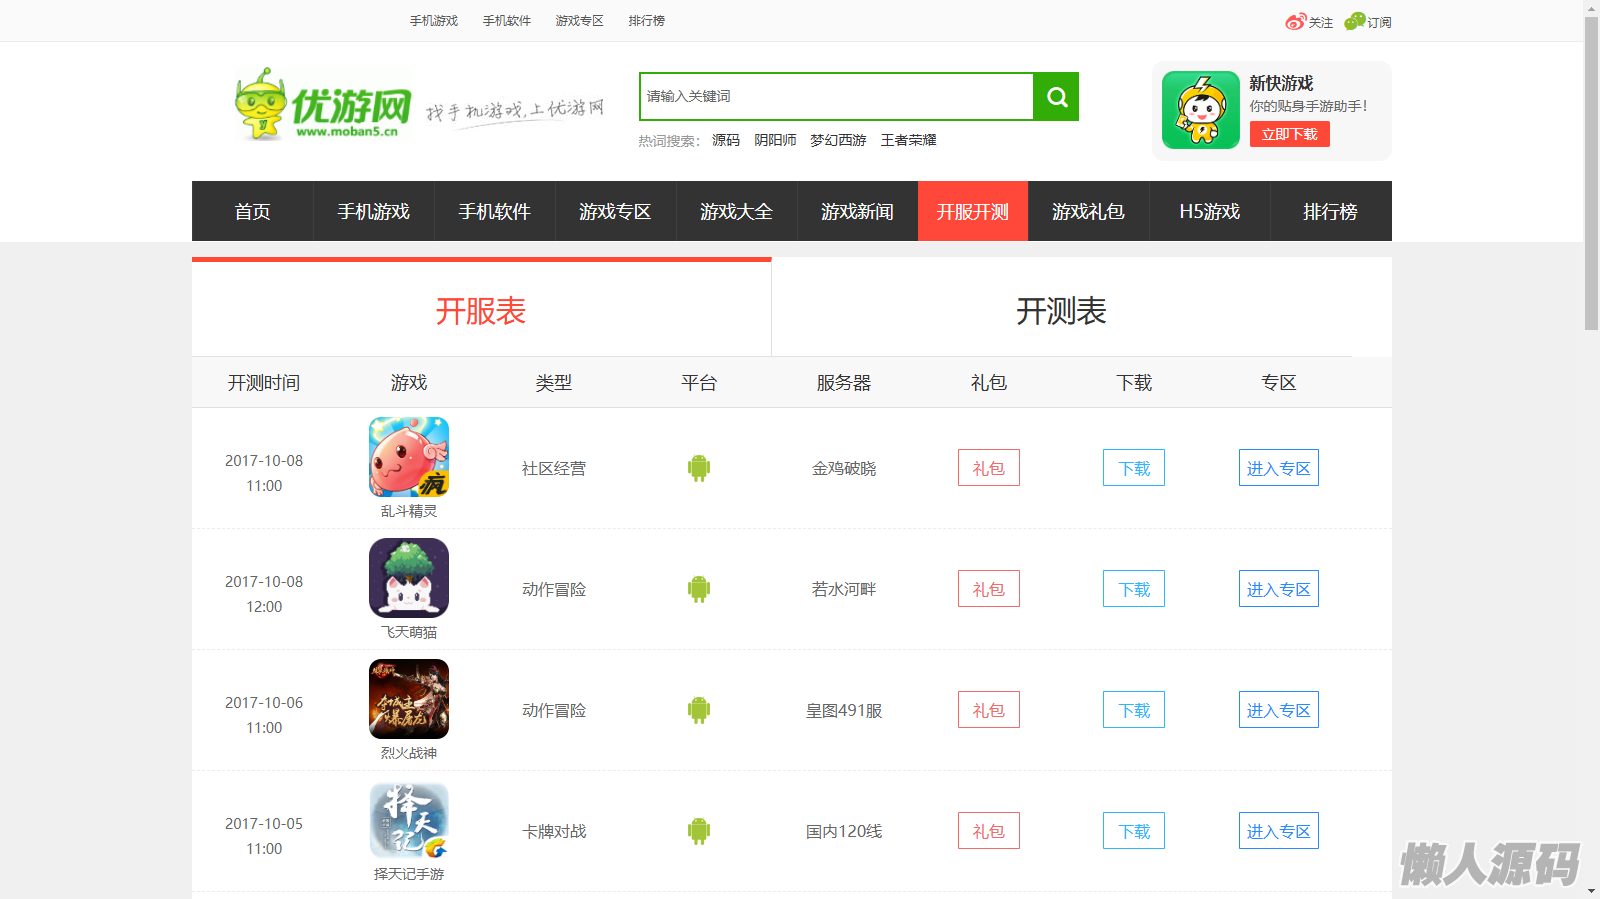Click the 新快游戏 app icon
The height and width of the screenshot is (899, 1600).
click(x=1201, y=110)
